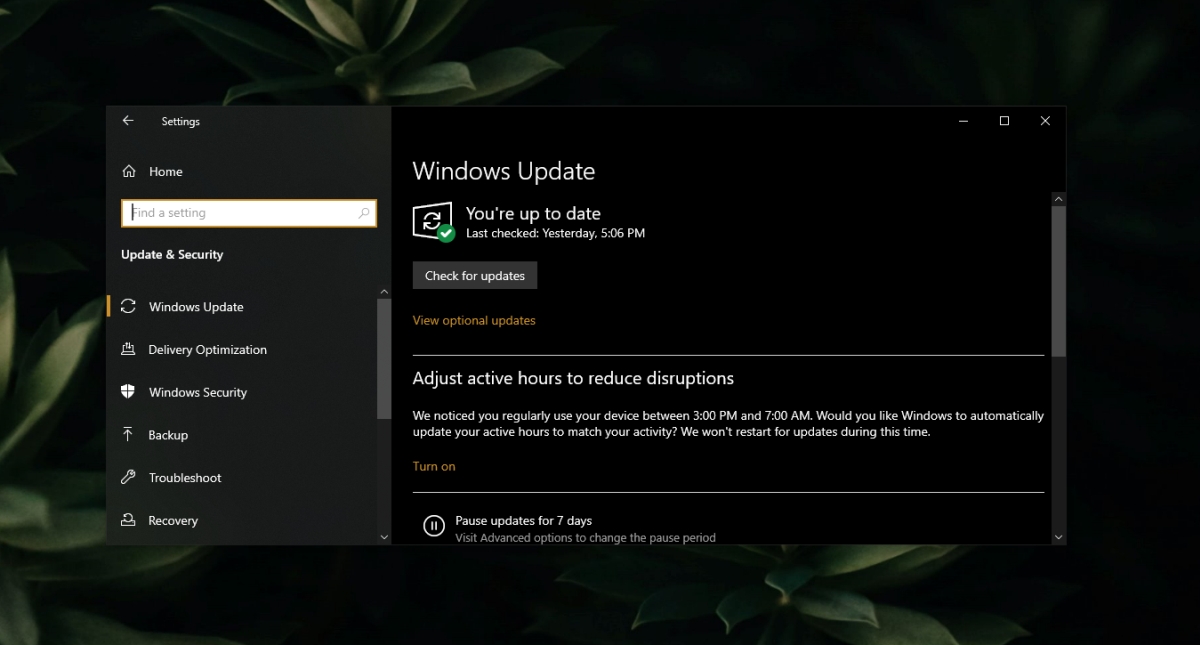The image size is (1200, 645).
Task: Click 'Adjust active hours to reduce disruptions' heading
Action: 573,379
